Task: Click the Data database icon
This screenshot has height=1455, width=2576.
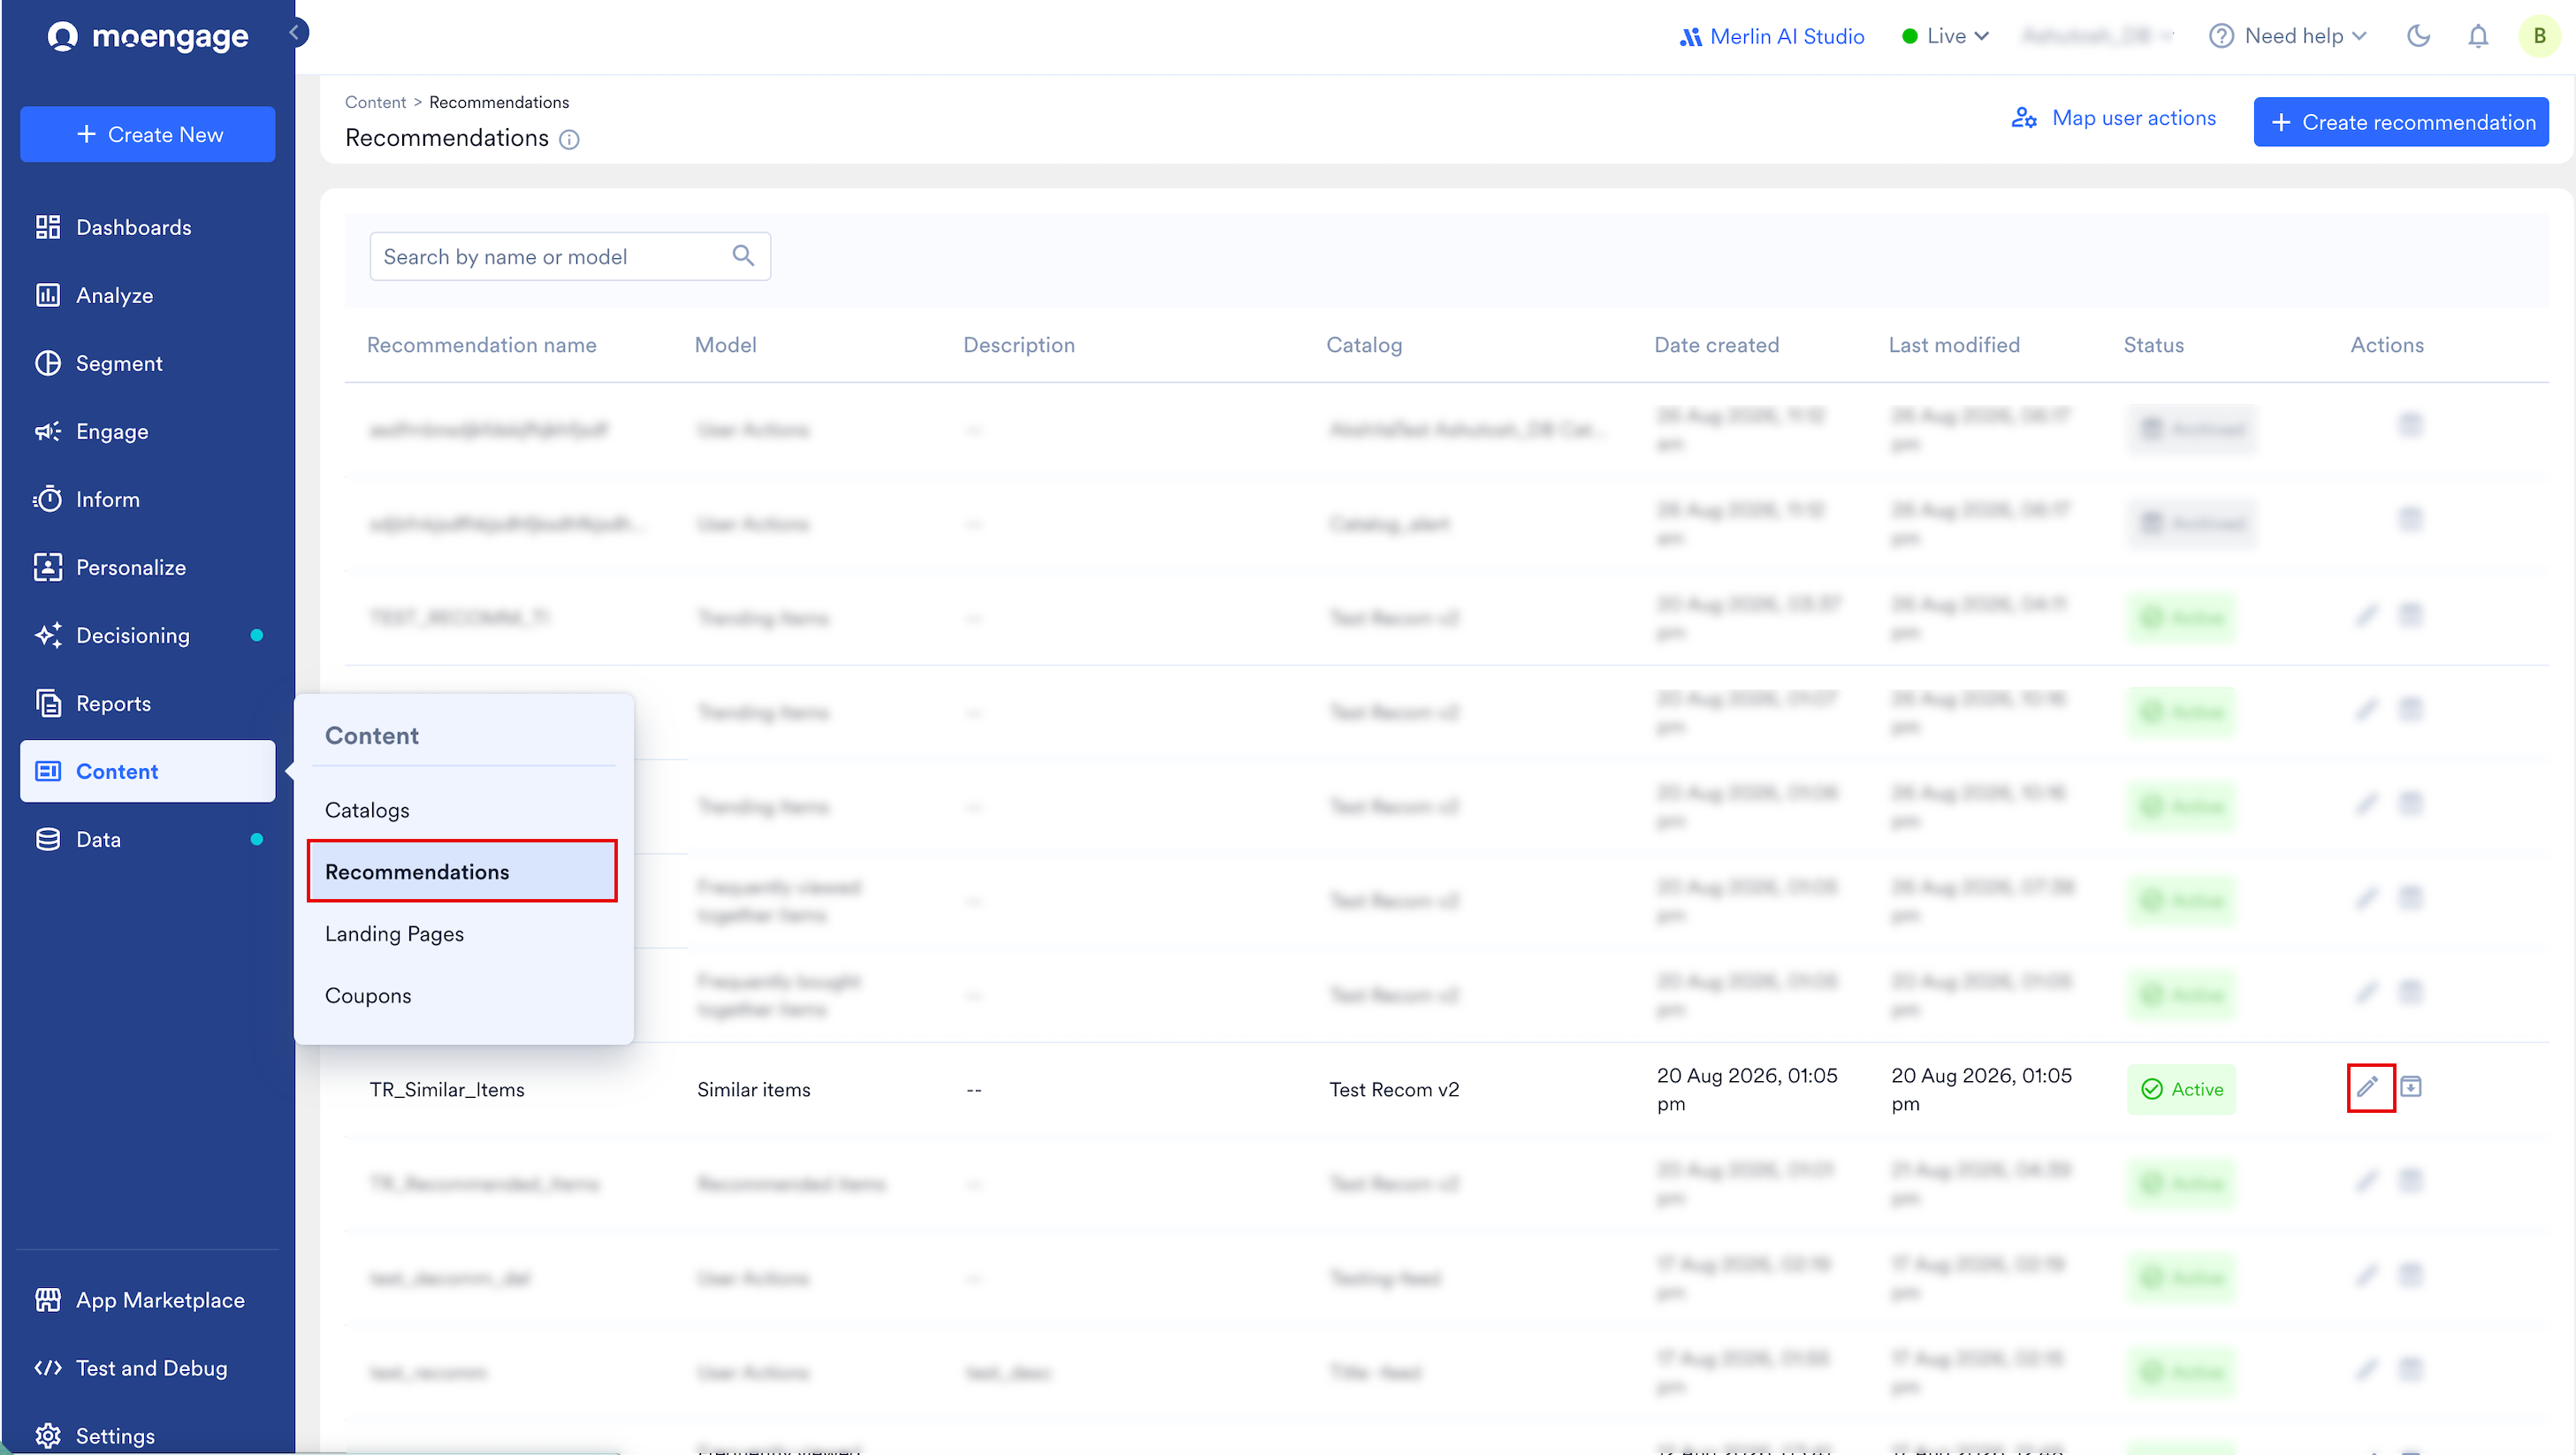Action: (48, 839)
